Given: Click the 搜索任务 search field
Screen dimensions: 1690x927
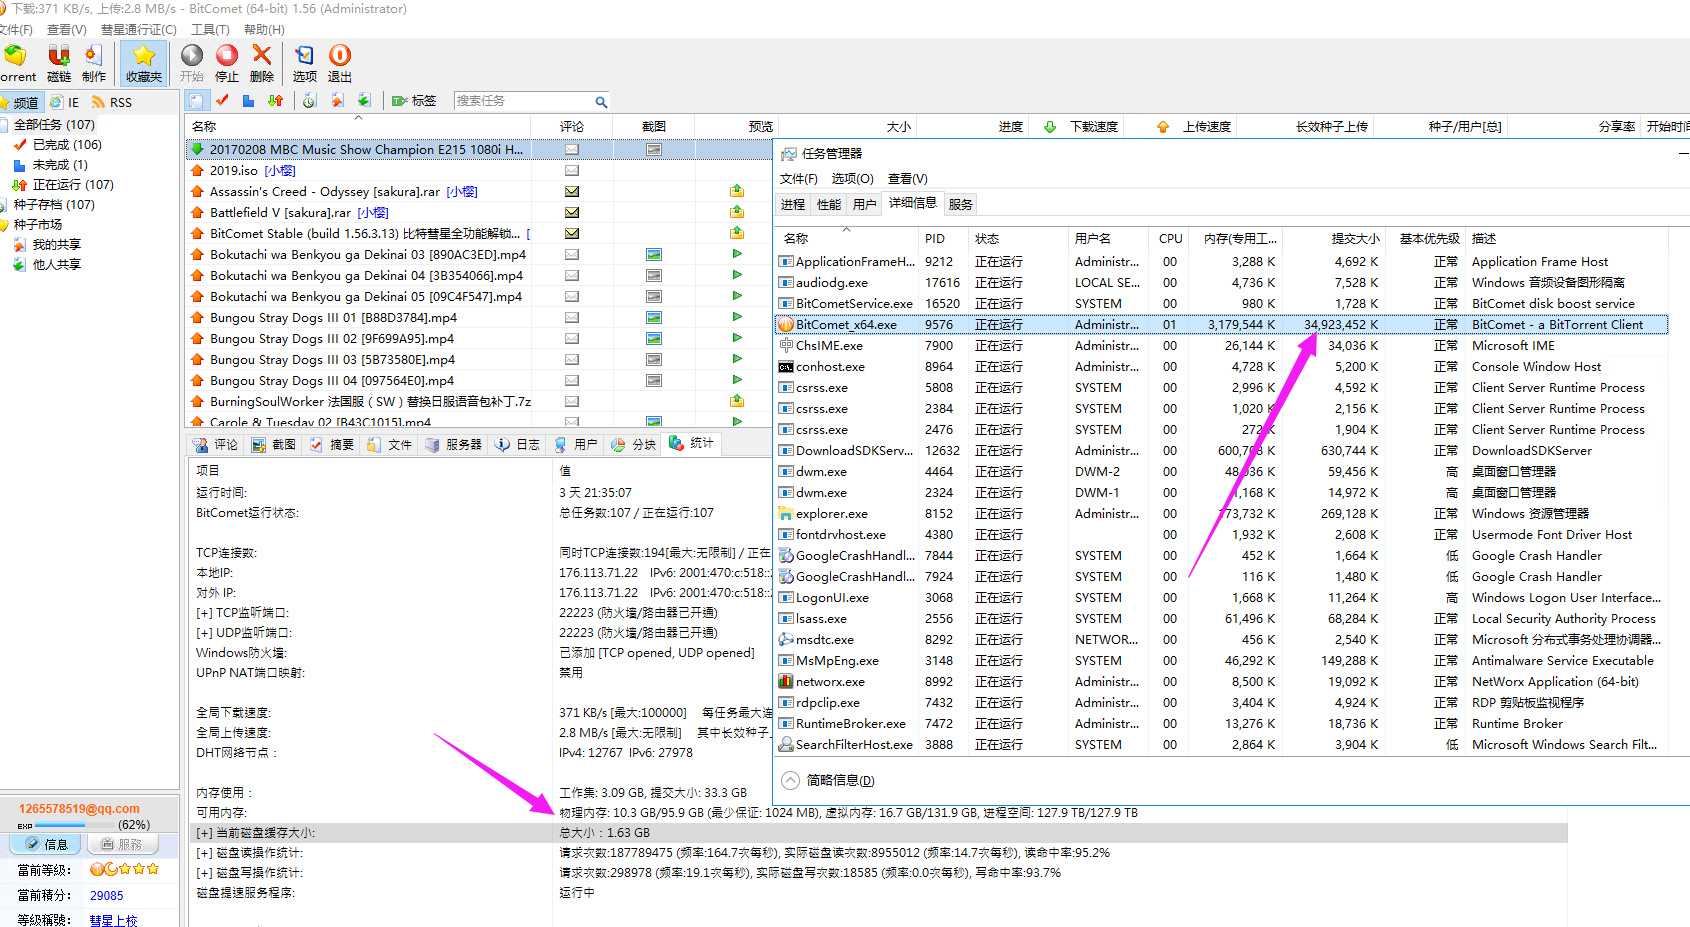Looking at the screenshot, I should pos(523,101).
